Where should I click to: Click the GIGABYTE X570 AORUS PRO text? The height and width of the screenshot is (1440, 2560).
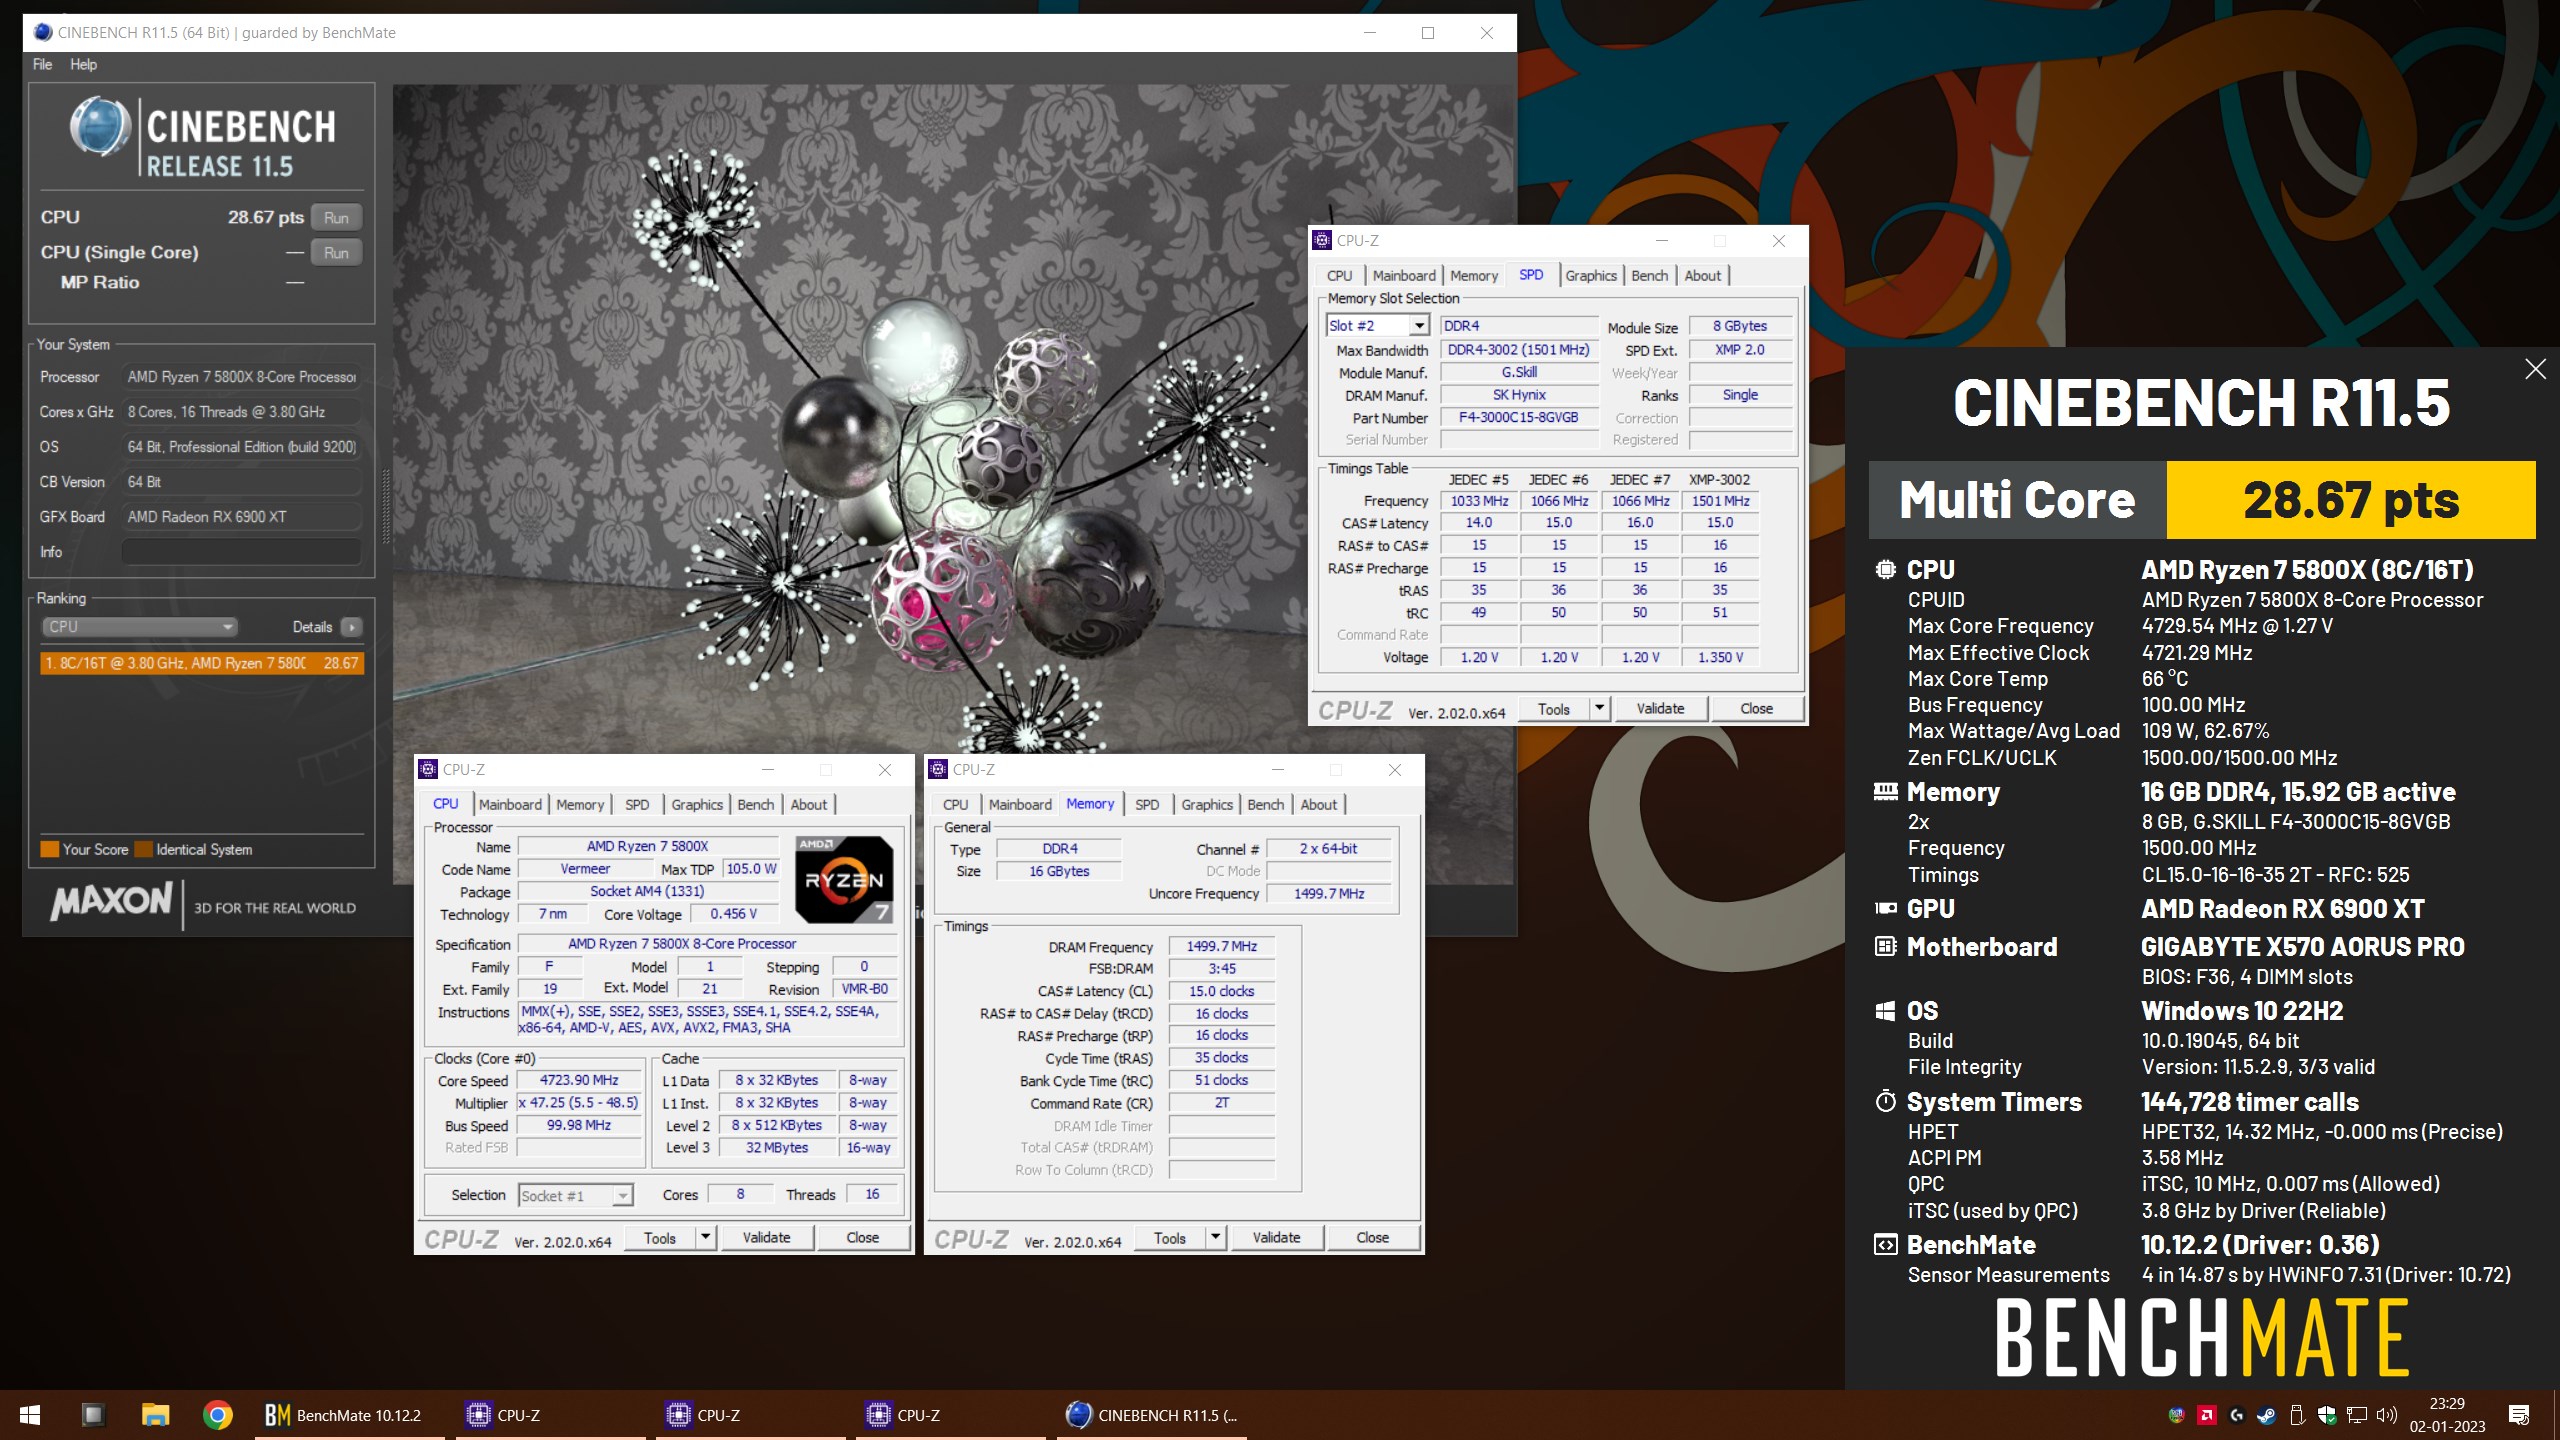(x=2302, y=947)
